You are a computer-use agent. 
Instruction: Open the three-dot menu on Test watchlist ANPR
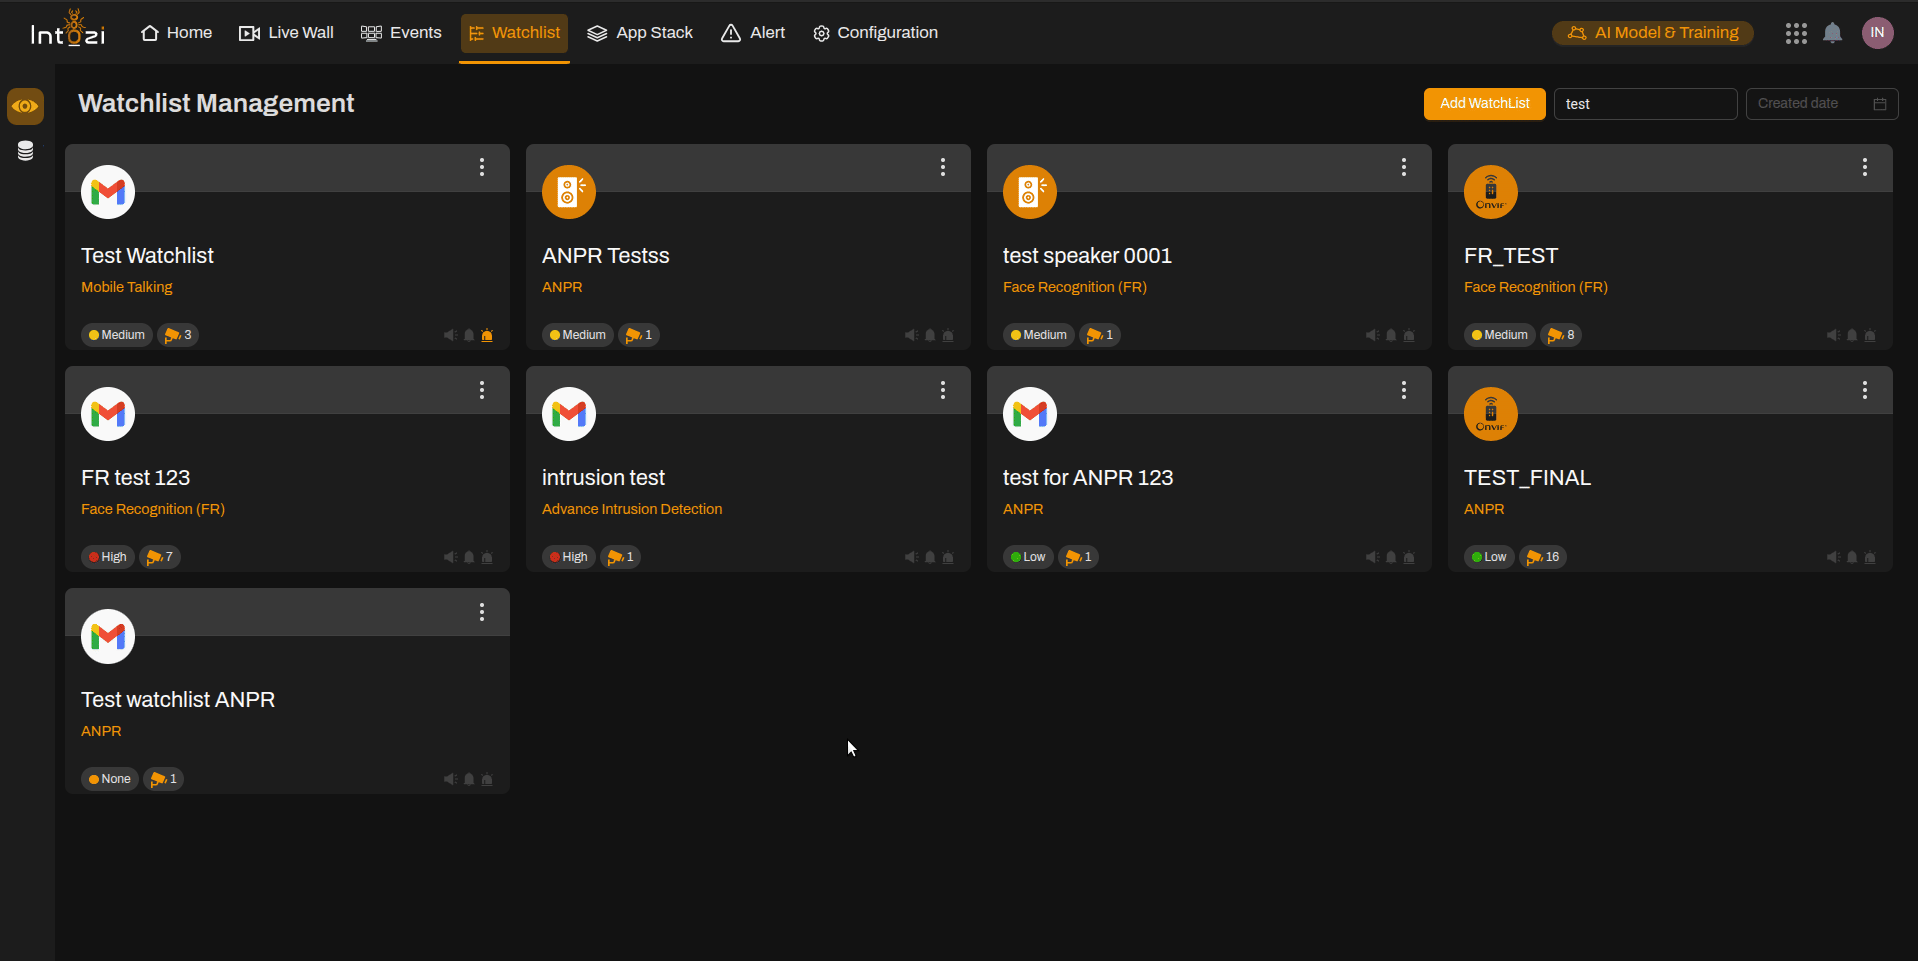(482, 612)
